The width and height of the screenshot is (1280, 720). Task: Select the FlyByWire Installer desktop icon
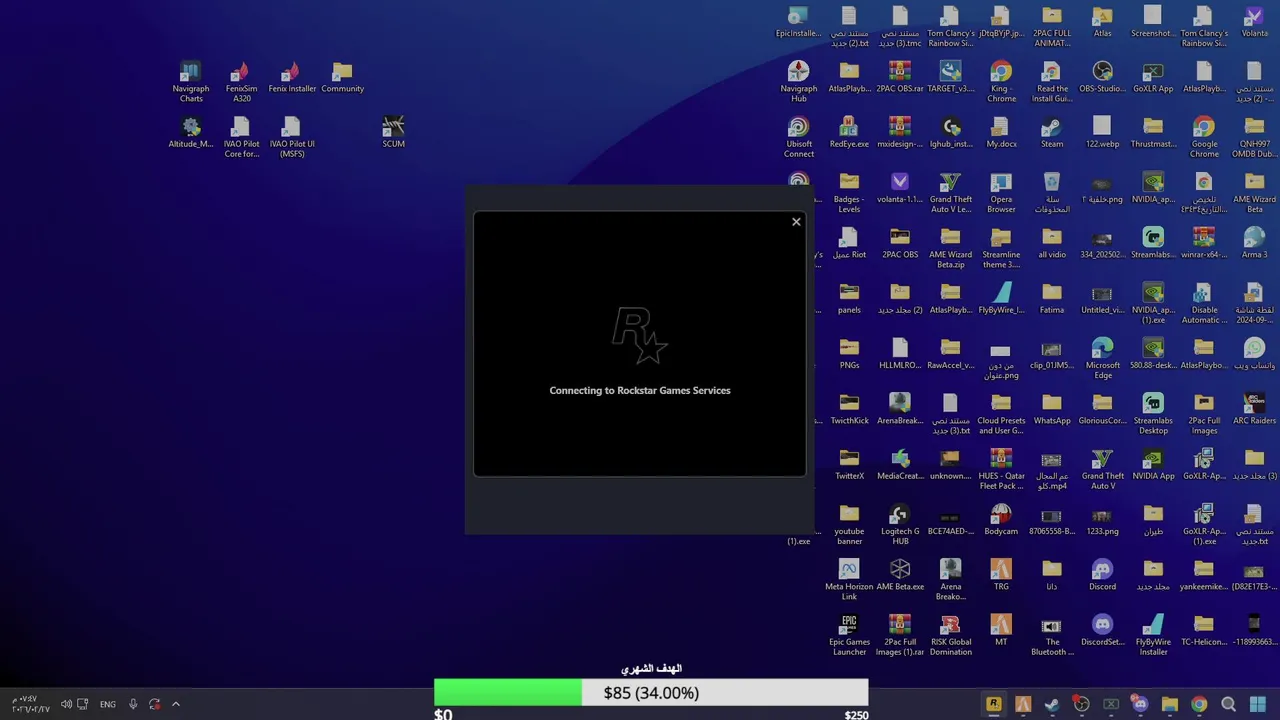[x=1153, y=635]
